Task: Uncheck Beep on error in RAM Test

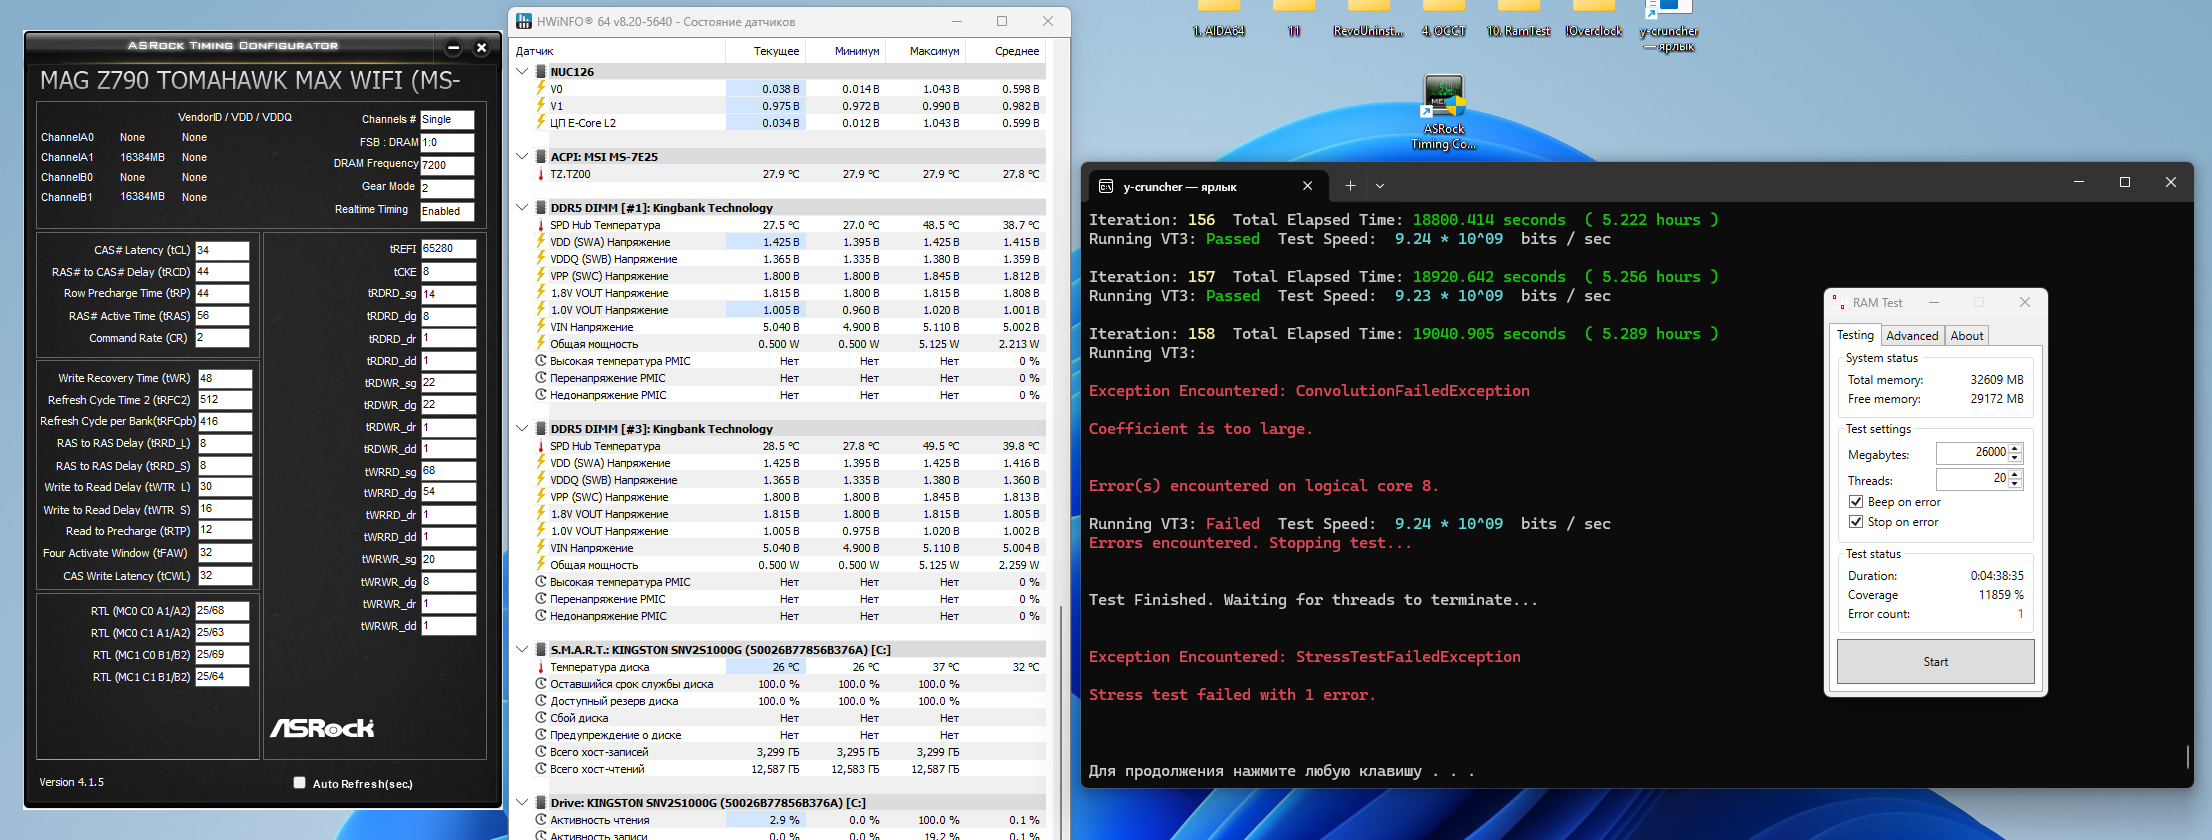Action: (x=1856, y=502)
